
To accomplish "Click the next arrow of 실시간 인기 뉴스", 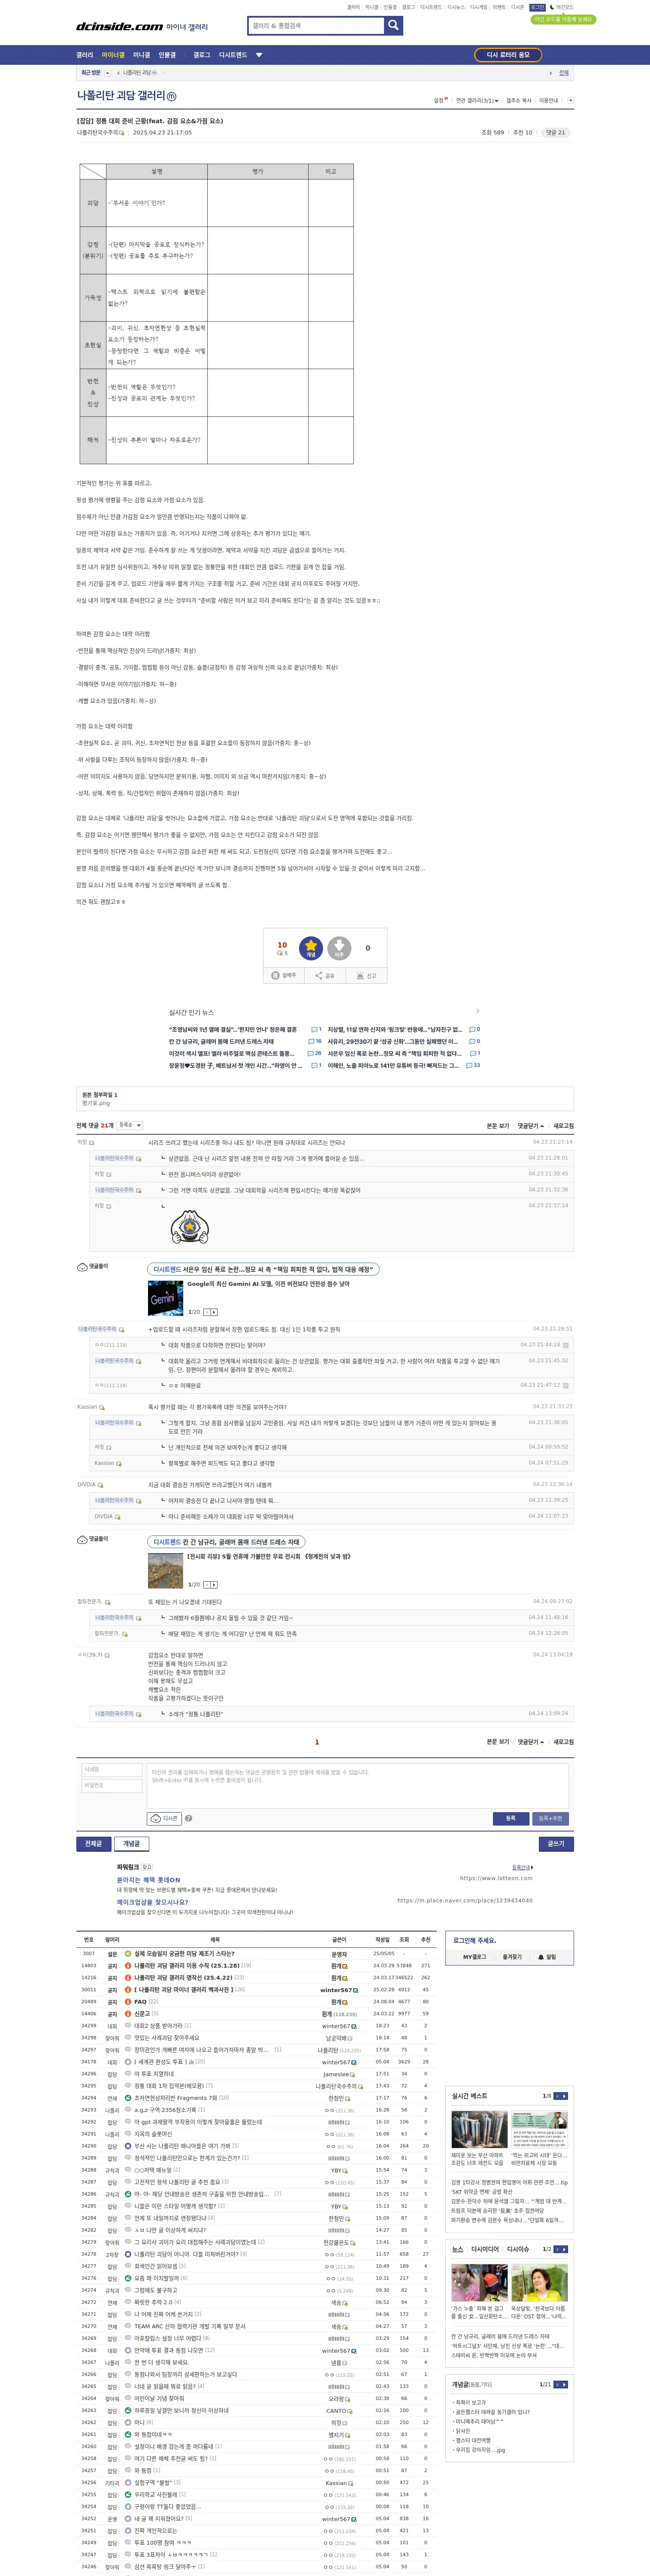I will click(477, 1011).
